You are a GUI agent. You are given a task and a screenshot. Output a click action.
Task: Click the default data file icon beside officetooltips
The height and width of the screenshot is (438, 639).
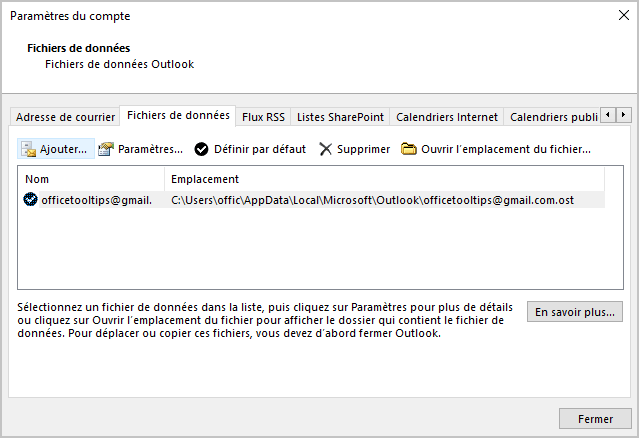tap(30, 200)
